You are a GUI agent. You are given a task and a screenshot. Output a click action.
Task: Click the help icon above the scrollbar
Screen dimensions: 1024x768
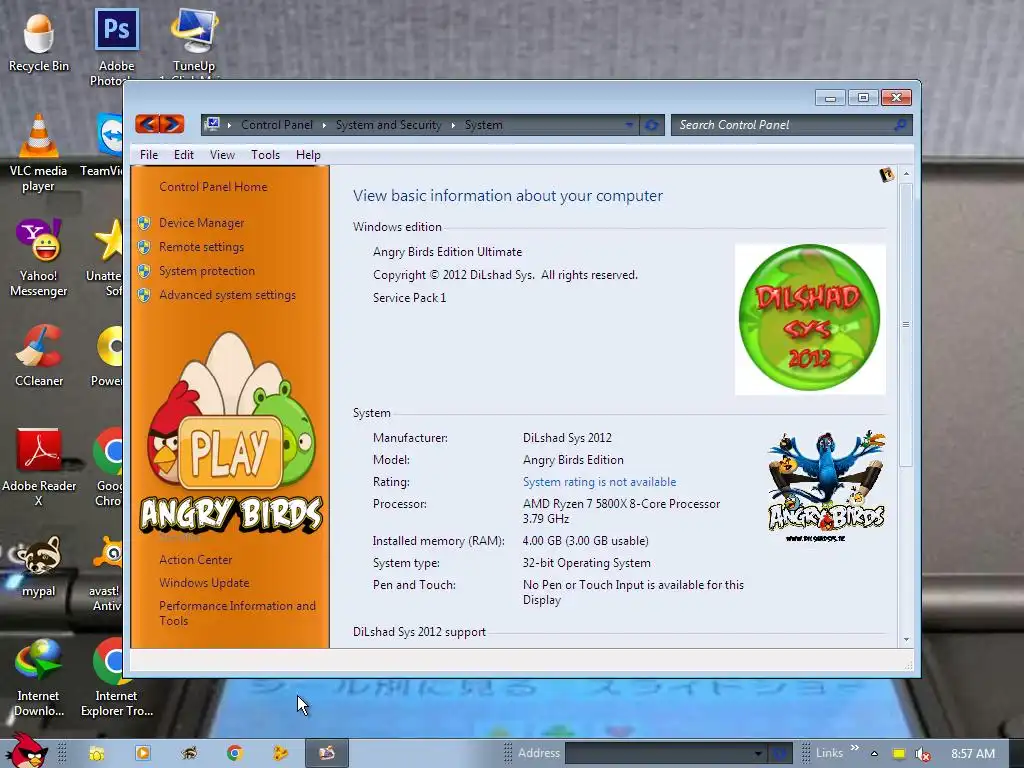pyautogui.click(x=886, y=174)
